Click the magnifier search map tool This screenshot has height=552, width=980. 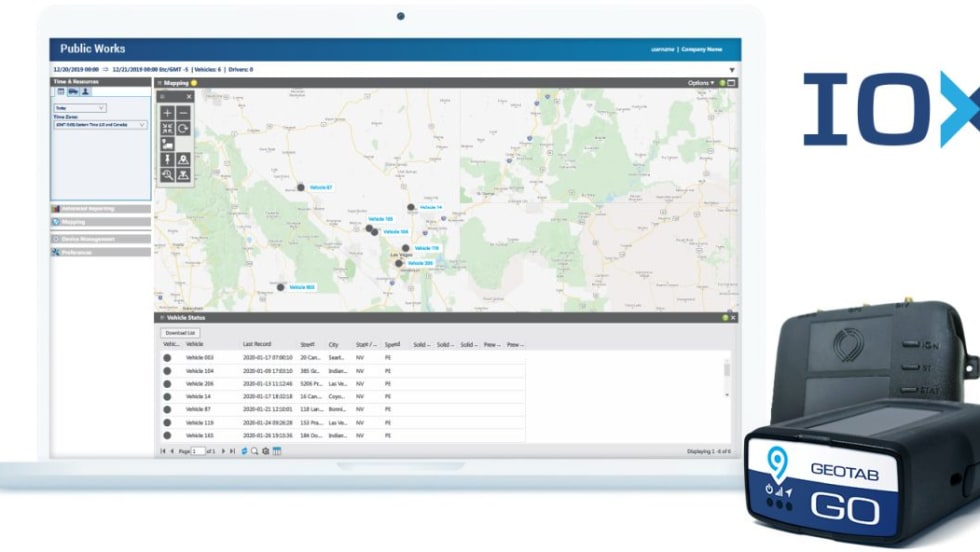pyautogui.click(x=167, y=175)
